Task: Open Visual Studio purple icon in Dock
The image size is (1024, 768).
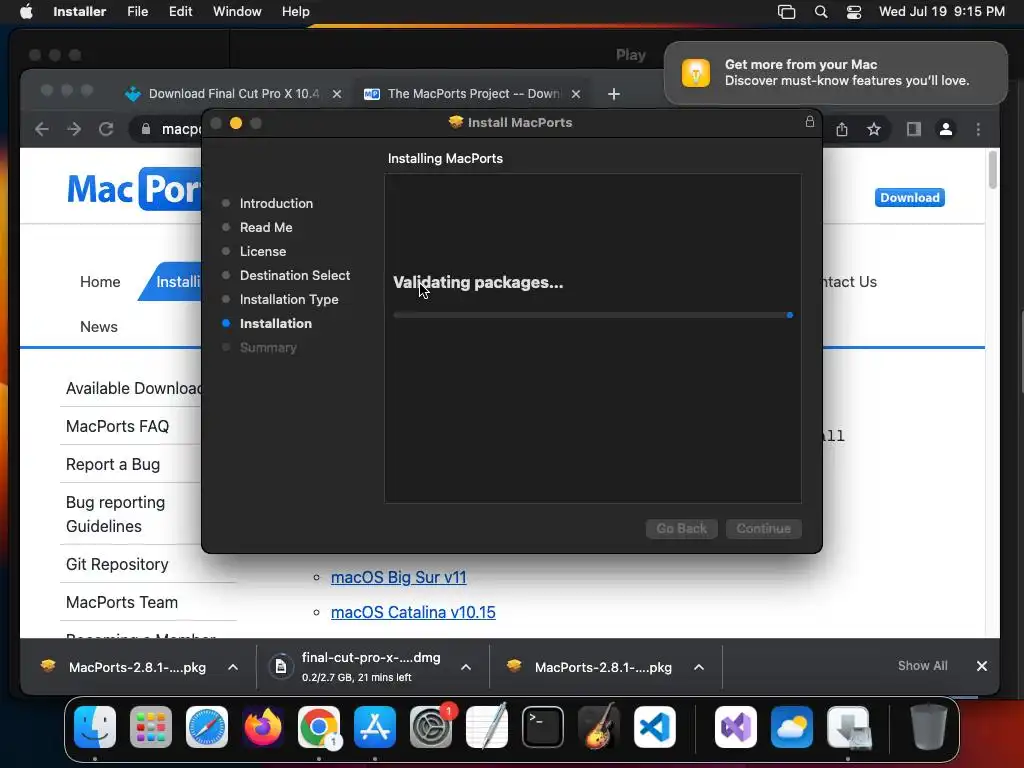Action: (736, 726)
